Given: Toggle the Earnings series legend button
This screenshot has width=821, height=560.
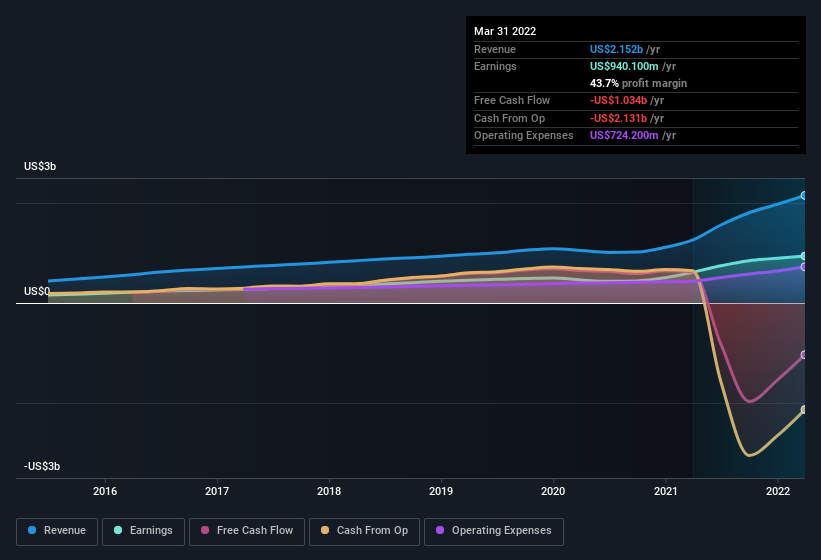Looking at the screenshot, I should [143, 532].
